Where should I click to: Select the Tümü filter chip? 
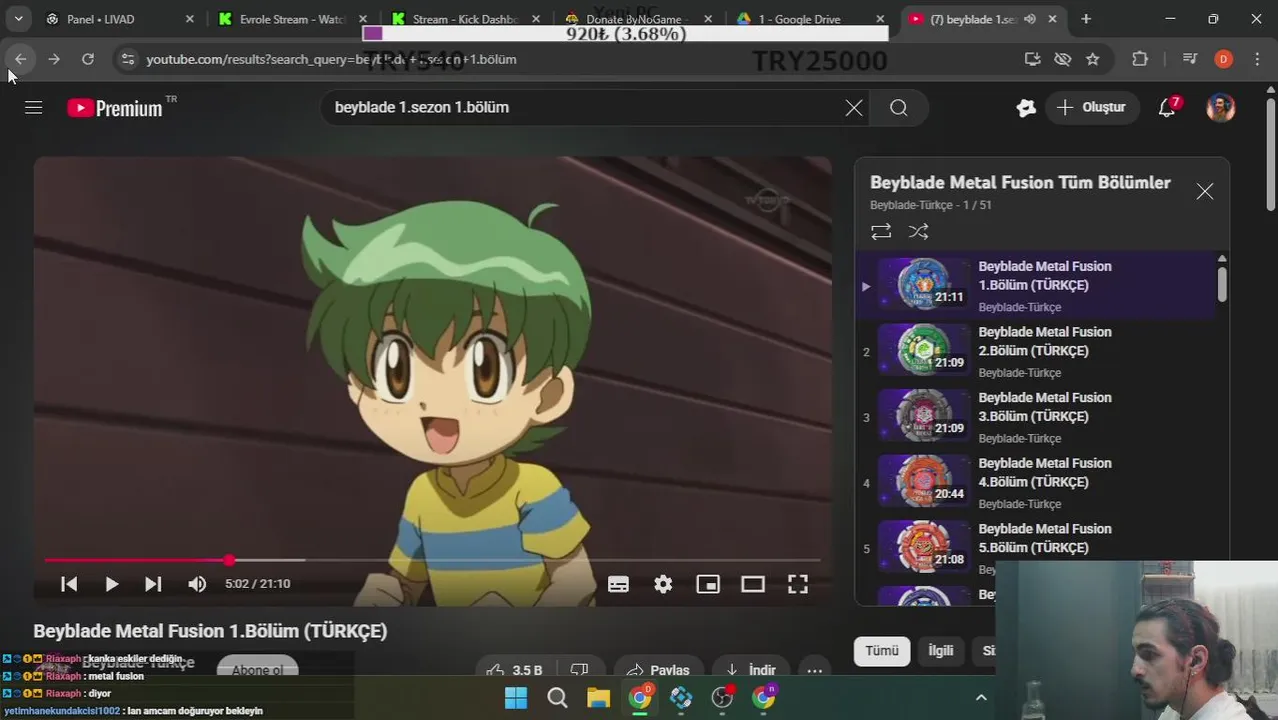point(882,651)
